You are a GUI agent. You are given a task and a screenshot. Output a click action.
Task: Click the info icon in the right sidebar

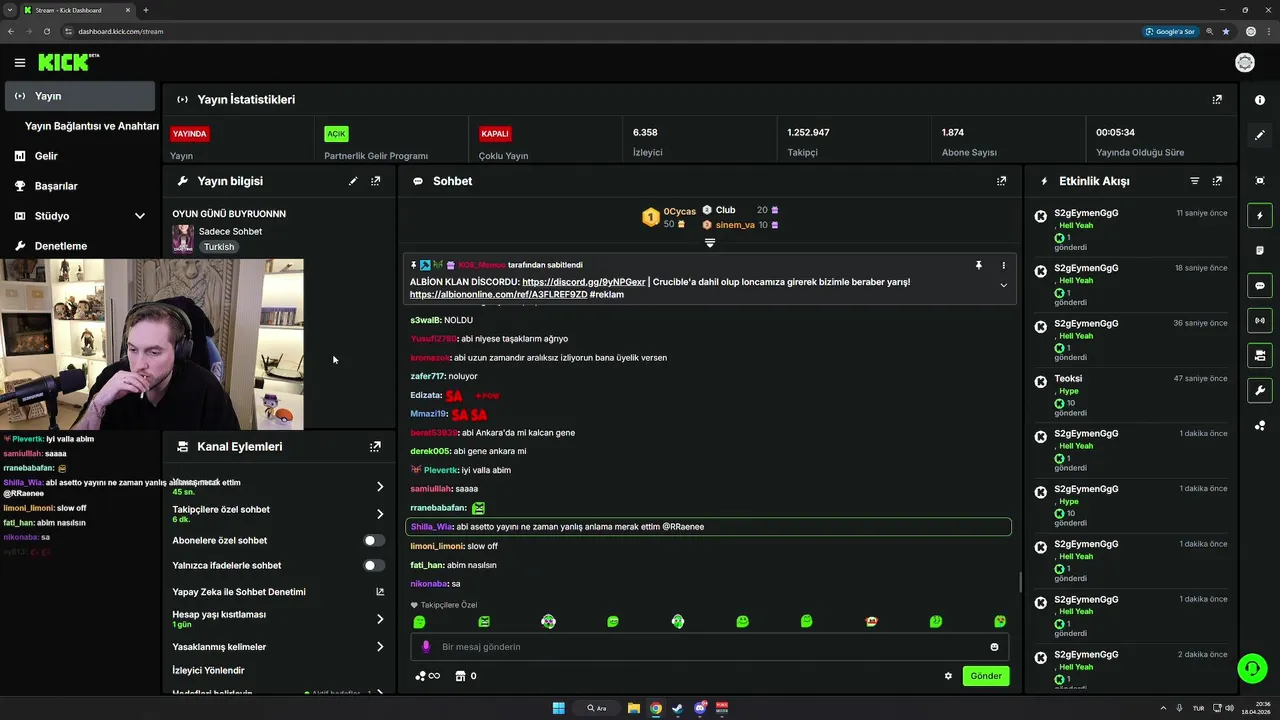coord(1260,100)
